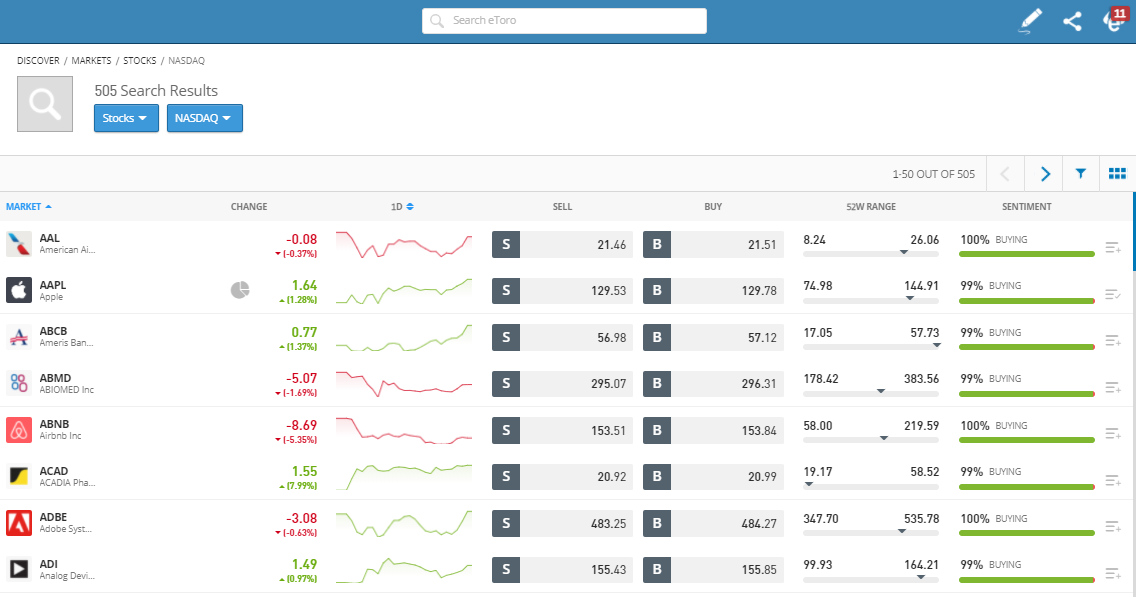Go to STOCKS breadcrumb
This screenshot has height=597, width=1136.
[x=140, y=61]
